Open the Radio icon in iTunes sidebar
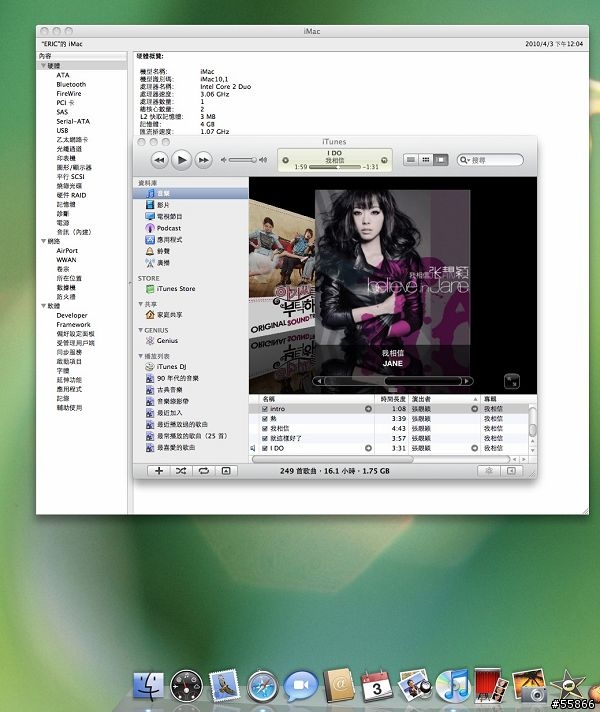Viewport: 600px width, 712px height. 150,262
